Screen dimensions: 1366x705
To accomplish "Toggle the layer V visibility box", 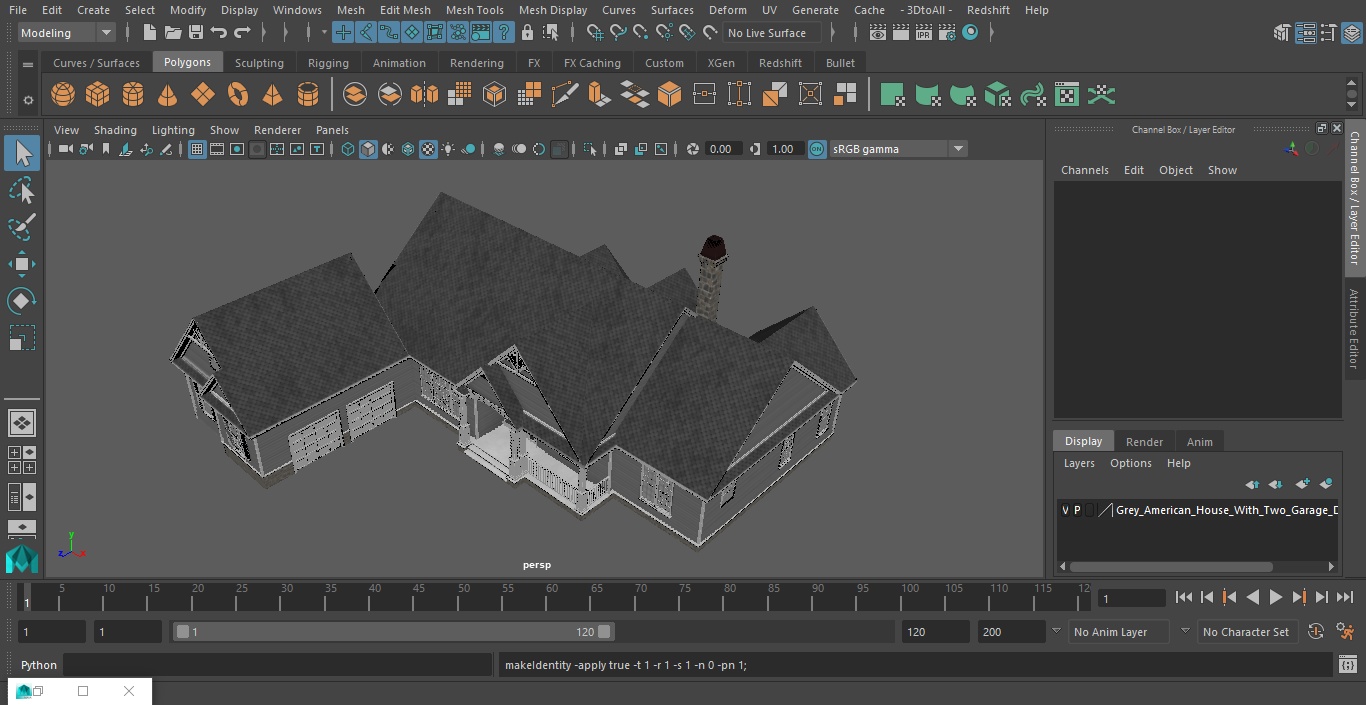I will point(1065,510).
